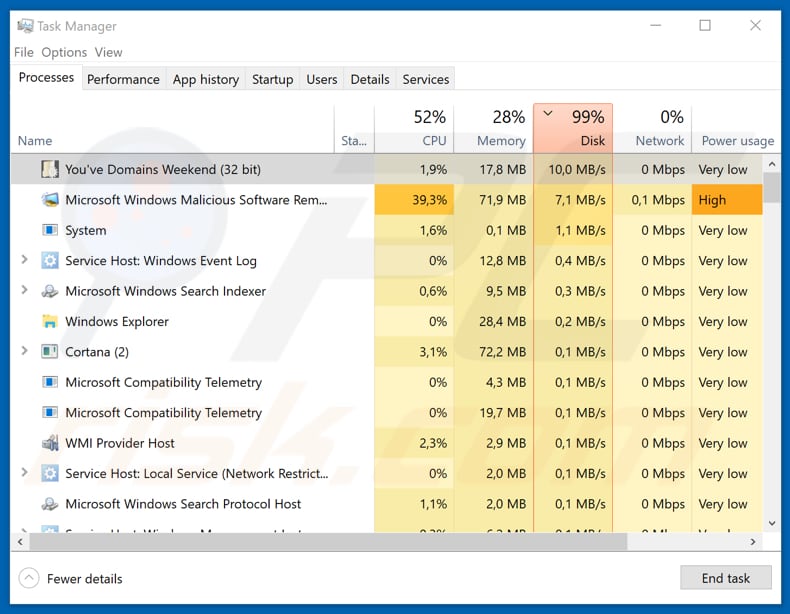
Task: Click the Windows Event Log gear icon
Action: point(49,260)
